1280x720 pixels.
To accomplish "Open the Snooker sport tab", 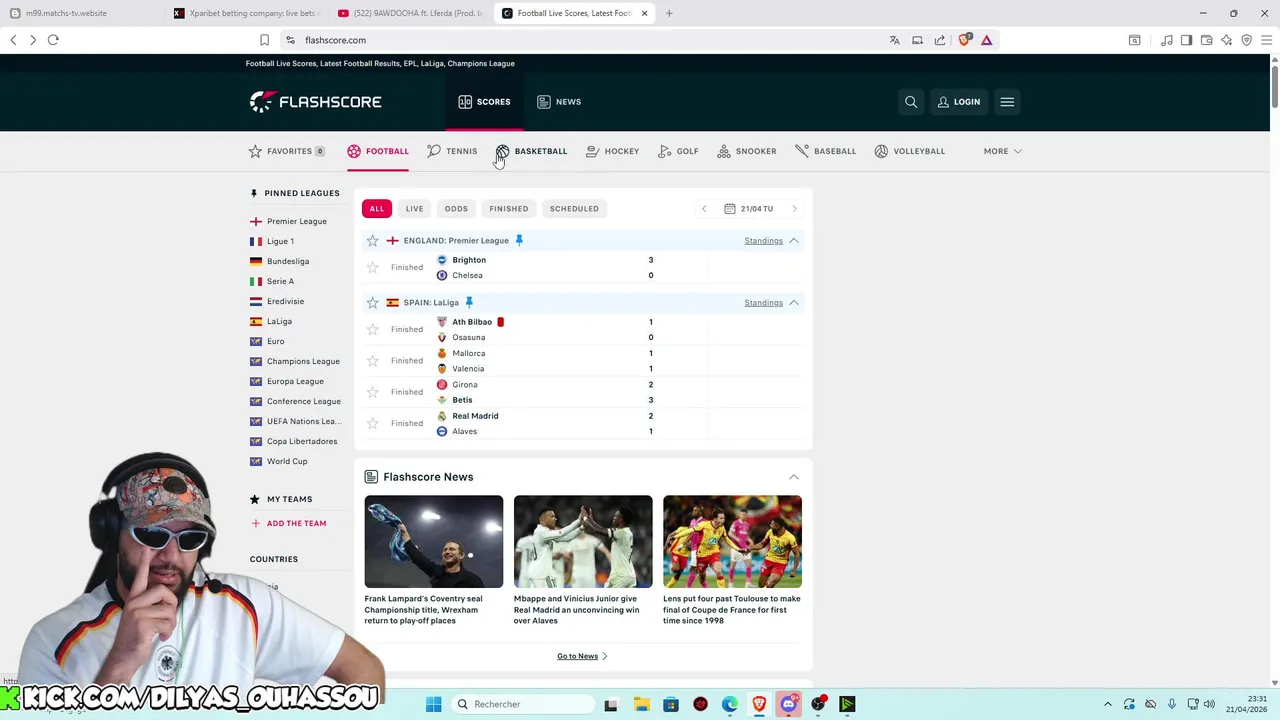I will [746, 151].
